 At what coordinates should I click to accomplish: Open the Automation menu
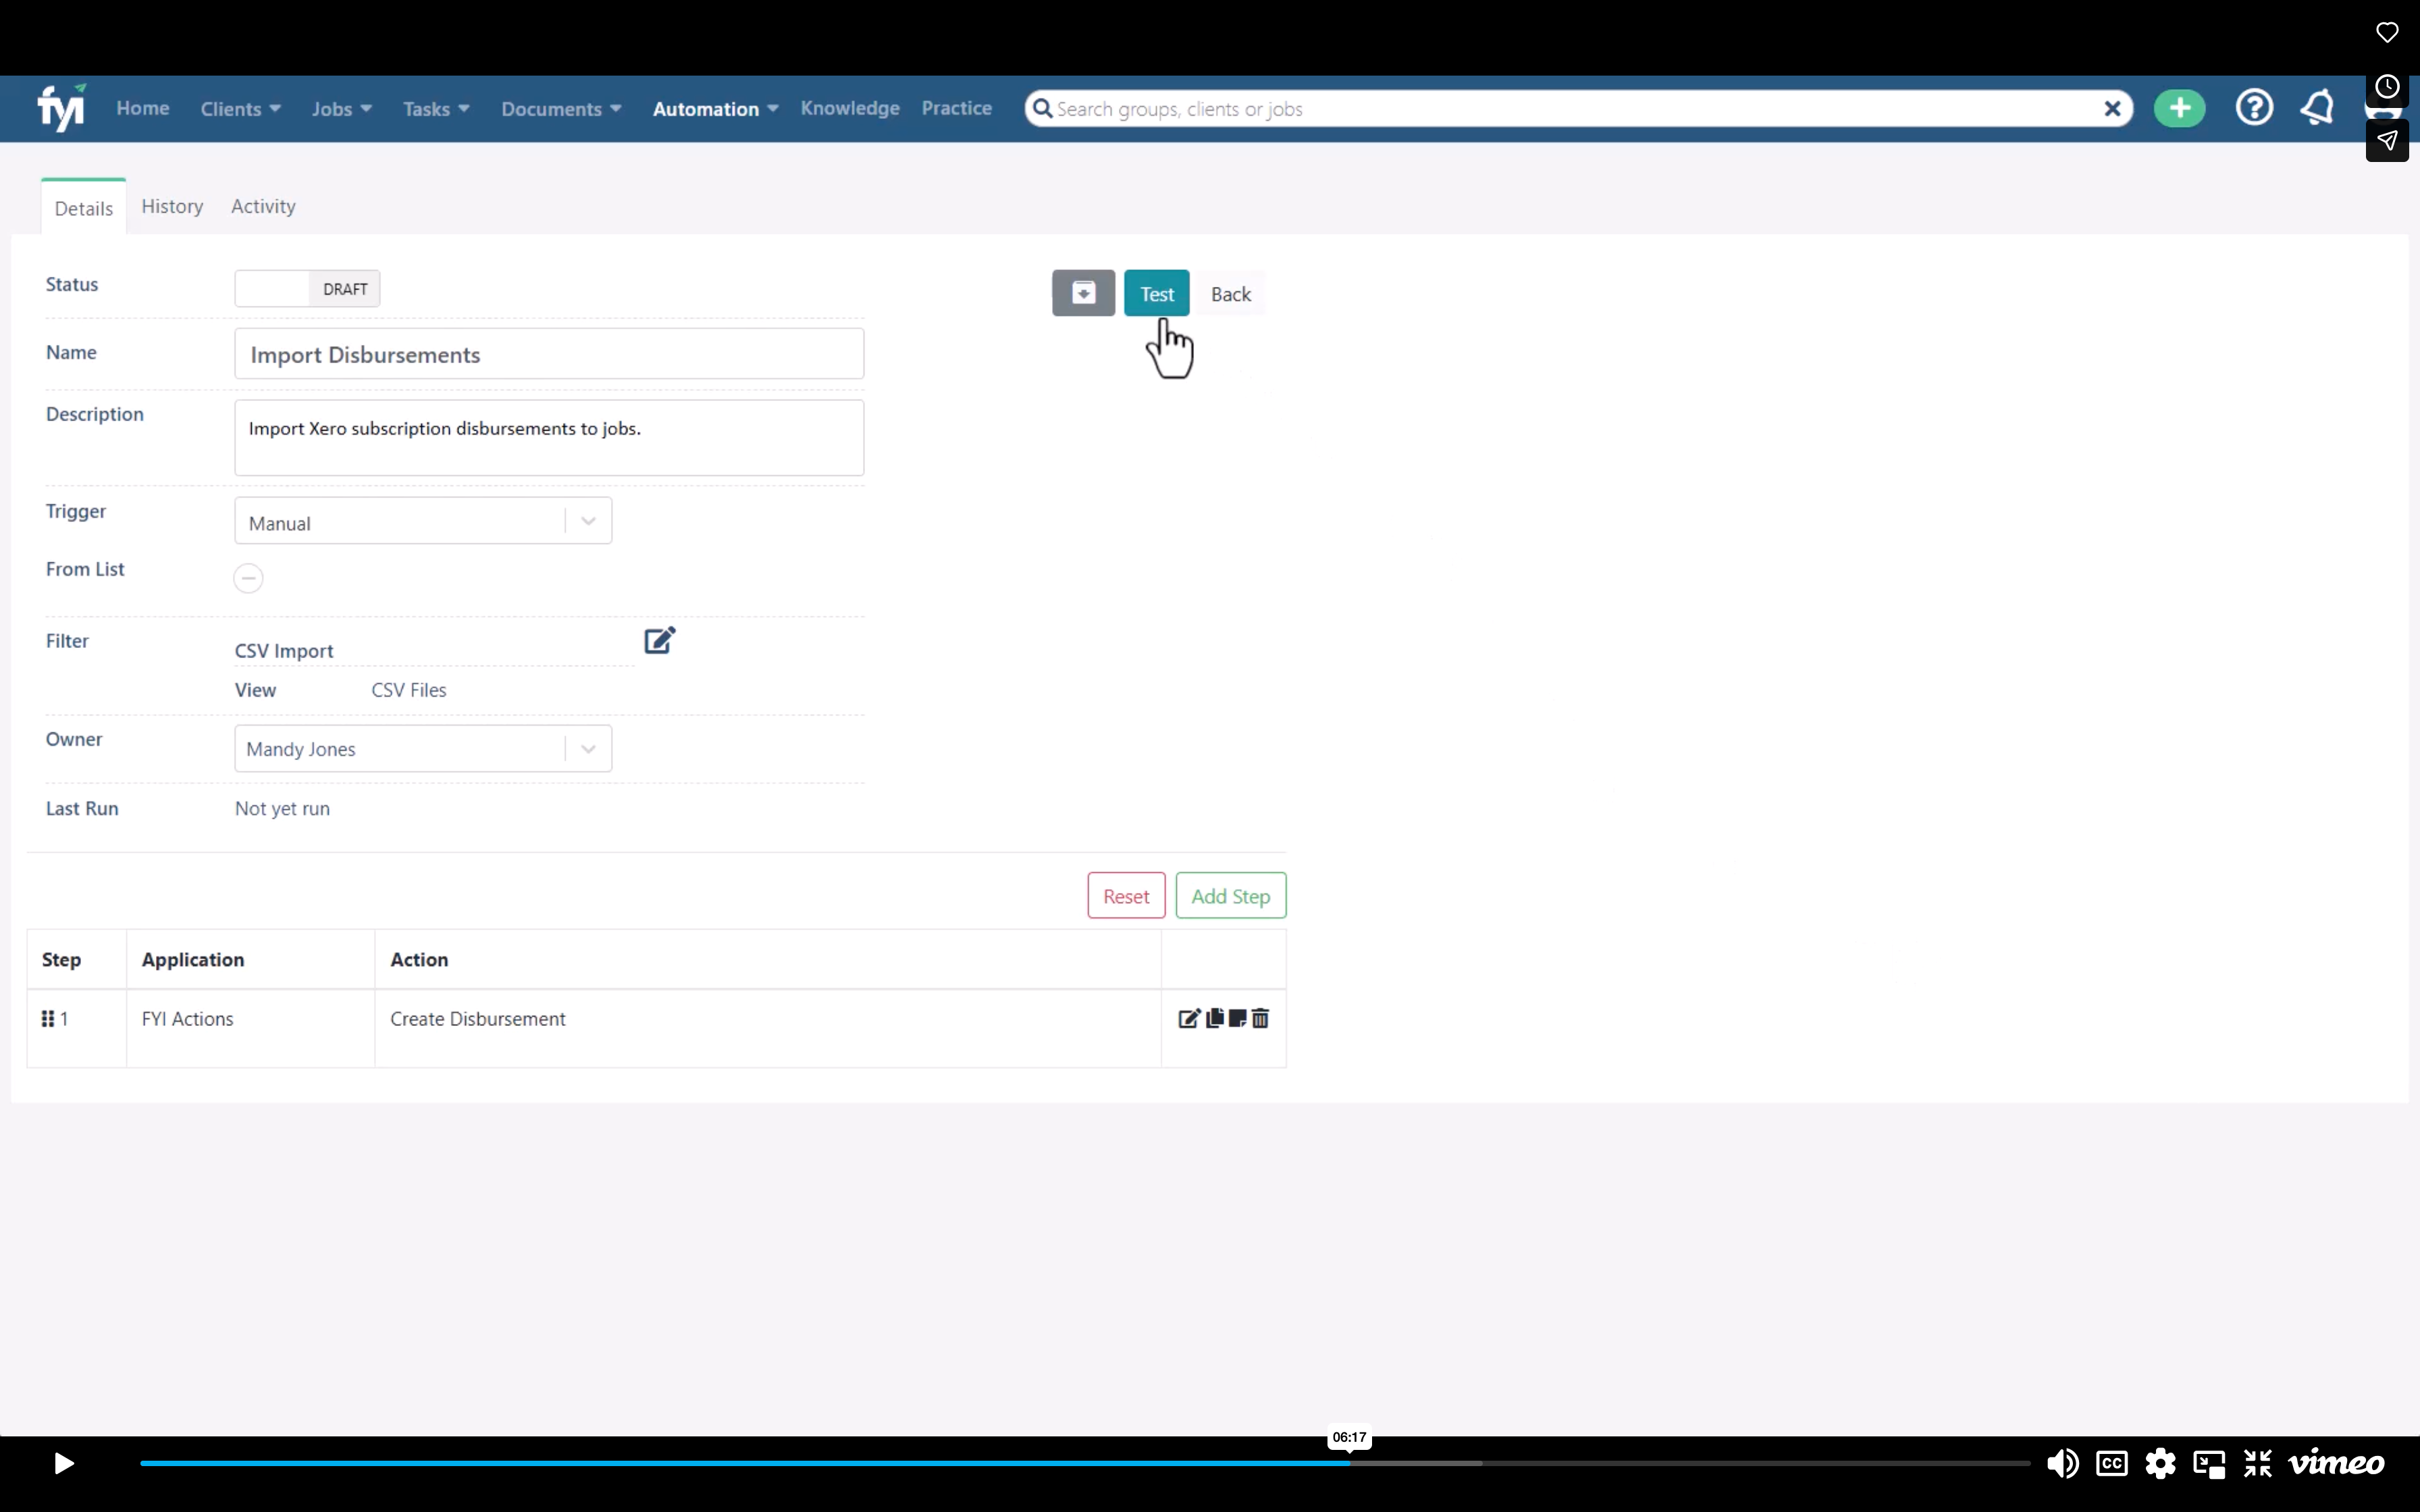pyautogui.click(x=715, y=109)
